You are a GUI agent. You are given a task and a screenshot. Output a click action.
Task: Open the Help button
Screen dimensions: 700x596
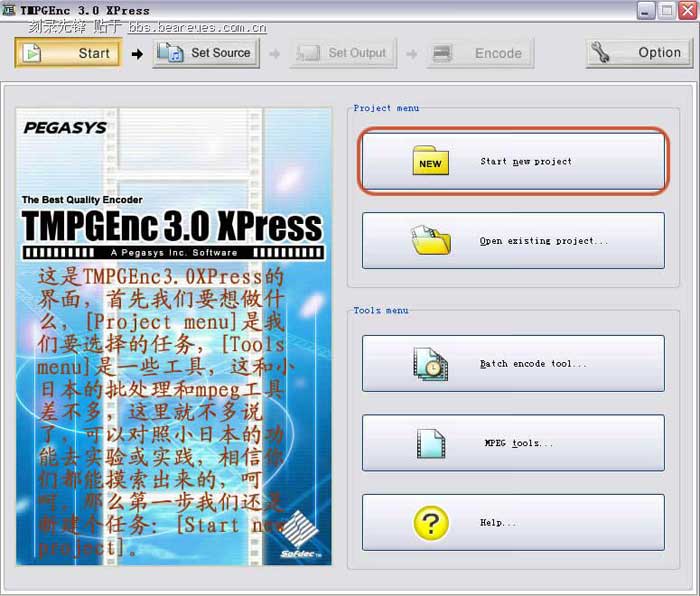pos(513,522)
